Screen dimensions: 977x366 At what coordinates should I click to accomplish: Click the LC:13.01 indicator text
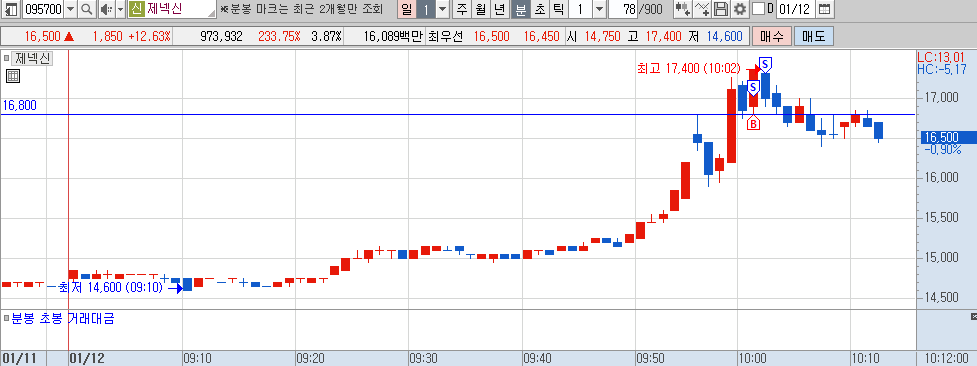point(942,57)
